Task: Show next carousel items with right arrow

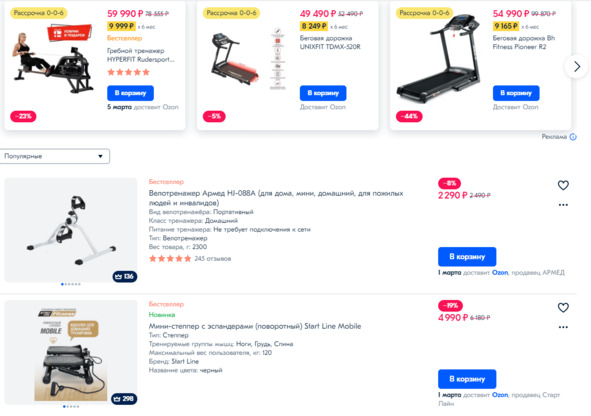Action: (x=577, y=67)
